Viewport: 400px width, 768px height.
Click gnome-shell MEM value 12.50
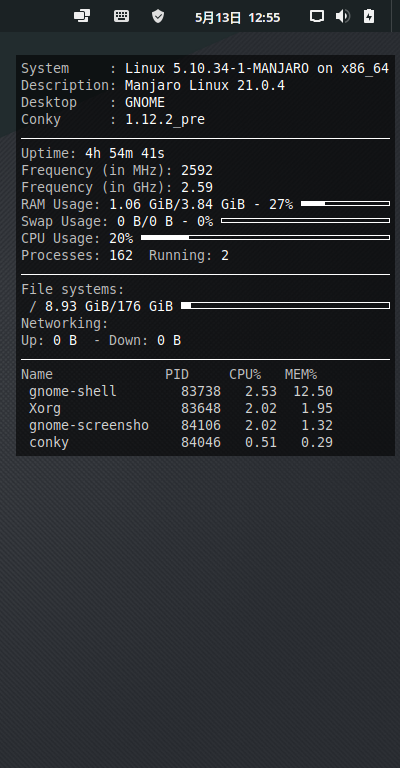(x=313, y=392)
